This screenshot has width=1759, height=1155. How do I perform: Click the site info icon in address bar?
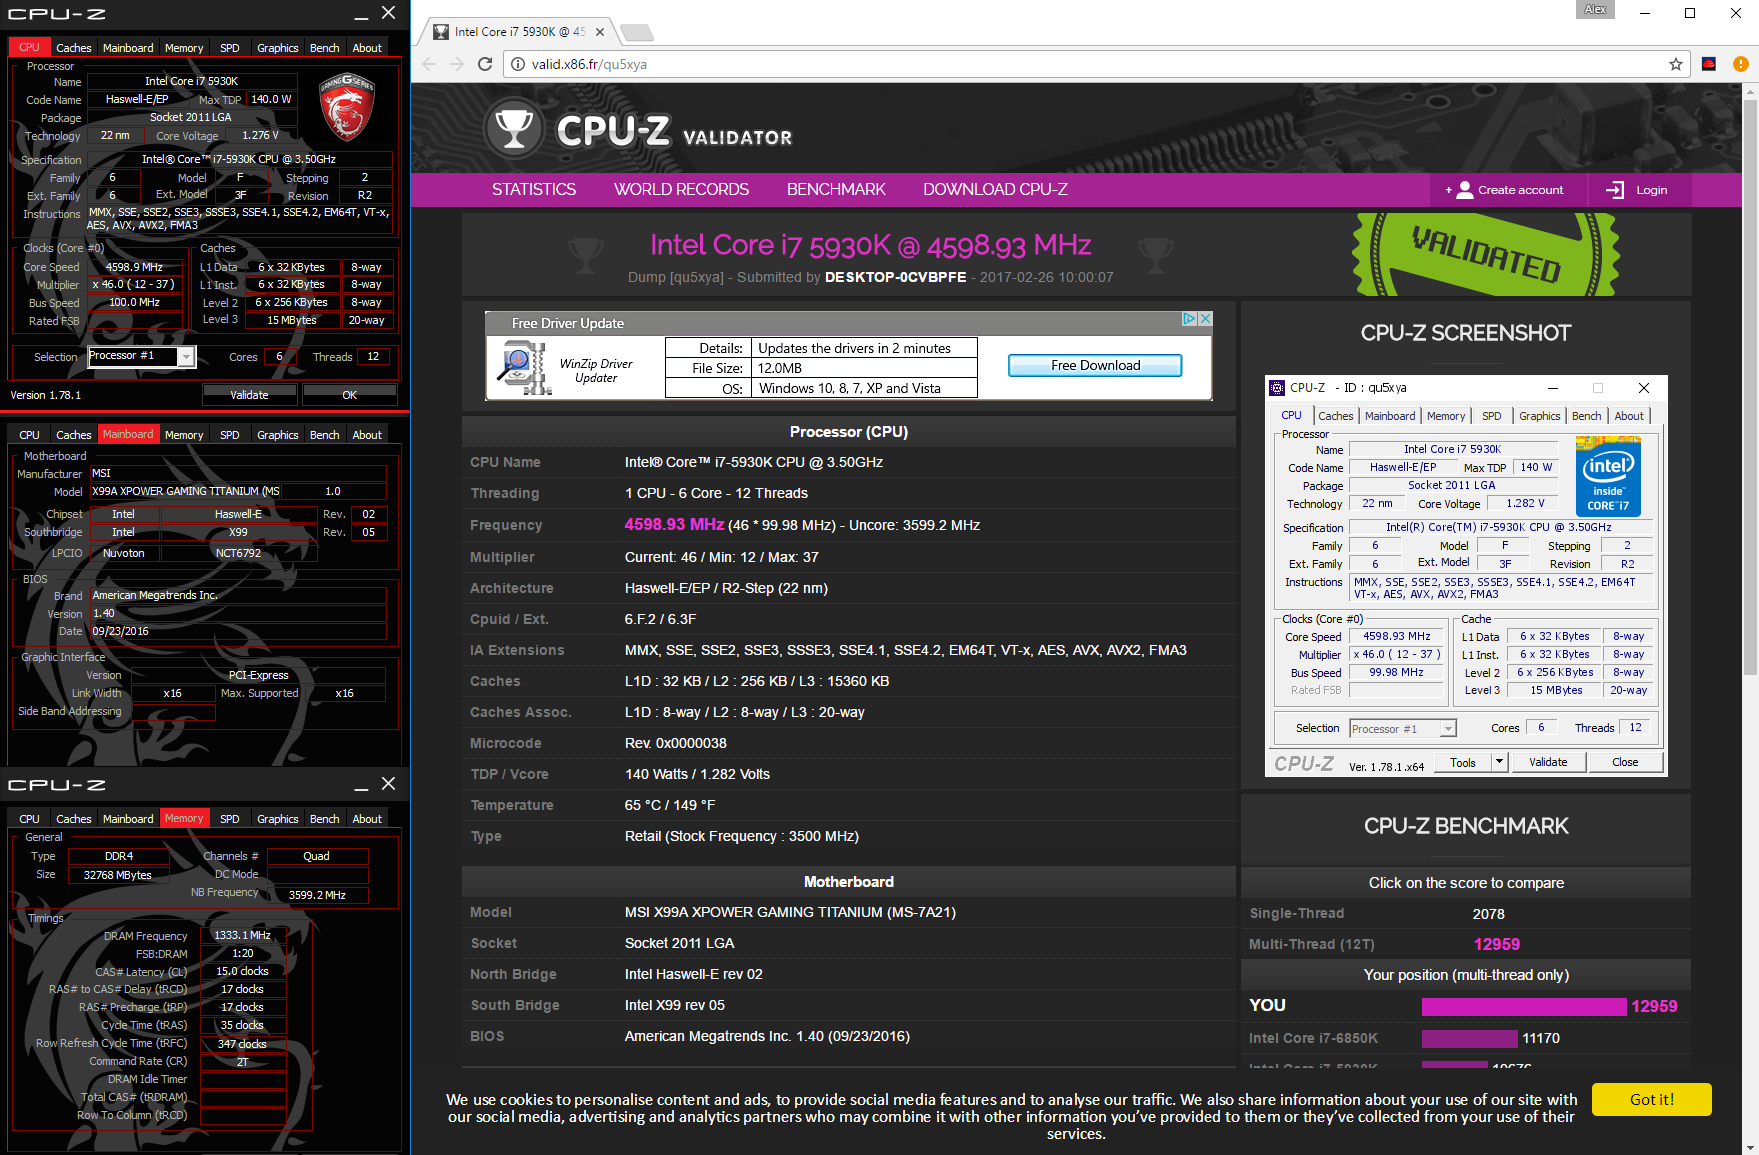[518, 64]
